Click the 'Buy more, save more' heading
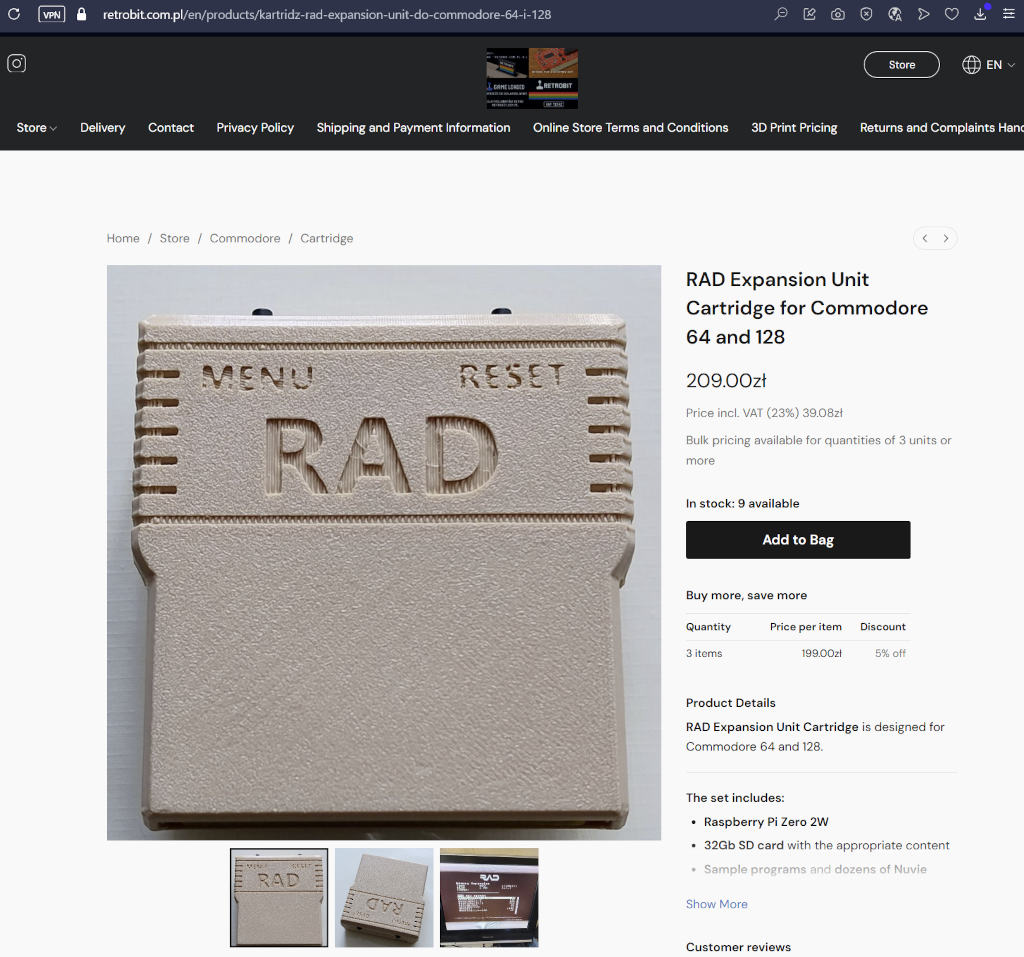Image resolution: width=1024 pixels, height=957 pixels. [x=746, y=595]
